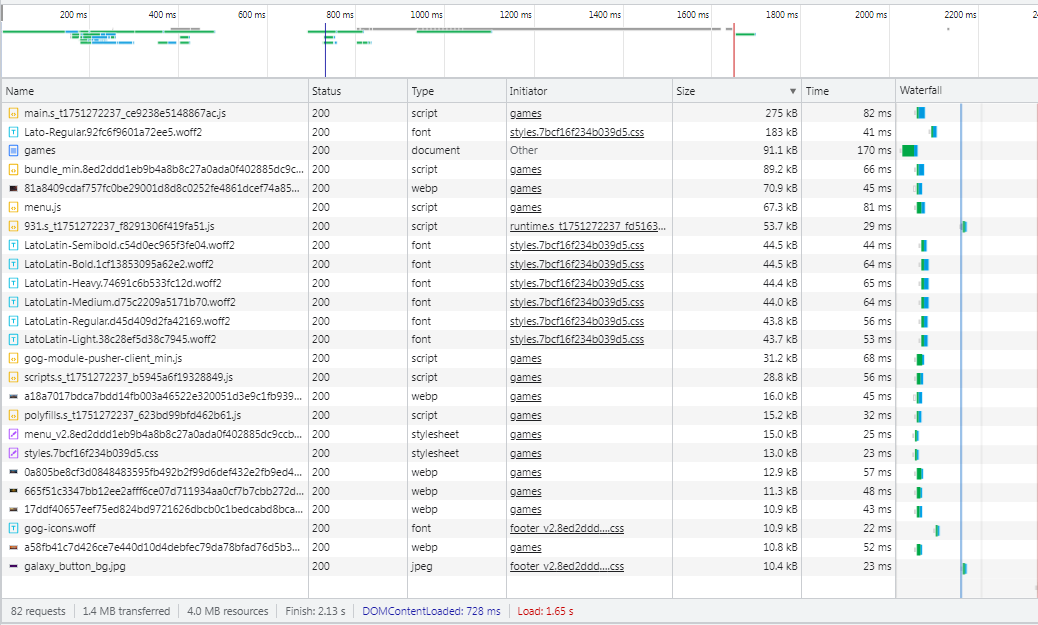Click font icon of LatoLatin-Heavy row
1038x625 pixels.
pos(13,283)
